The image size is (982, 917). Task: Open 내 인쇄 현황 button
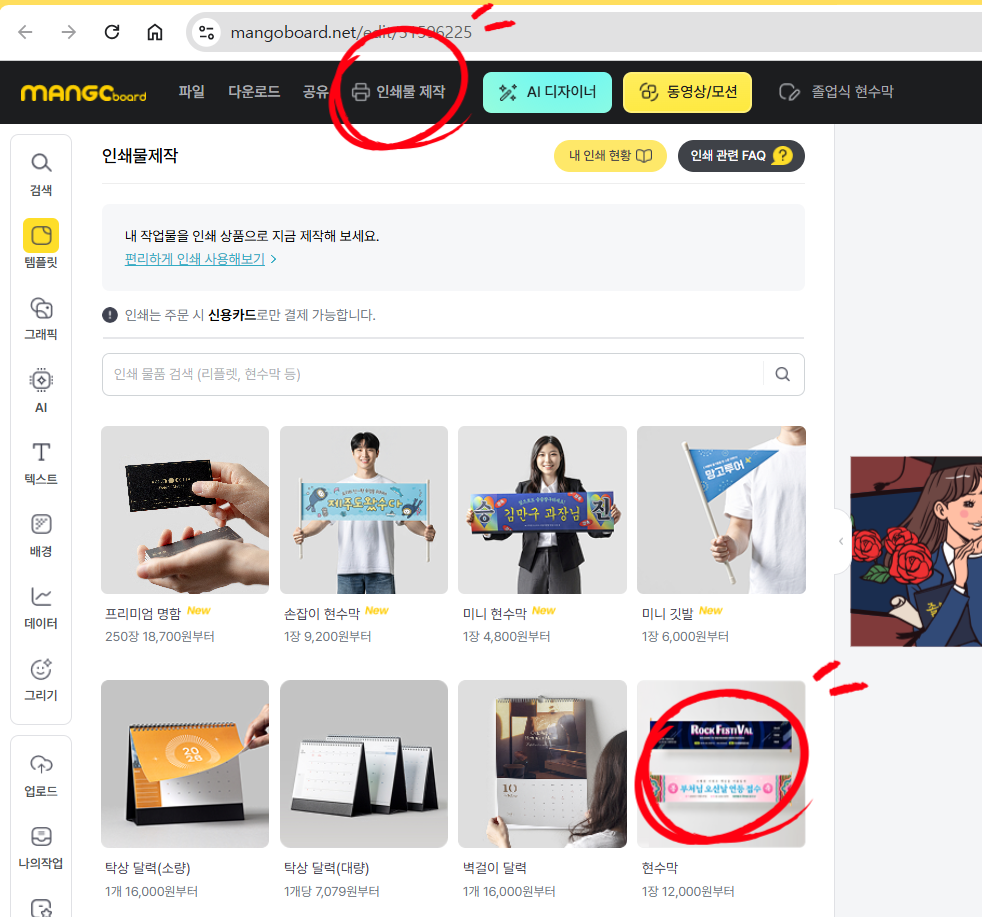pyautogui.click(x=610, y=156)
